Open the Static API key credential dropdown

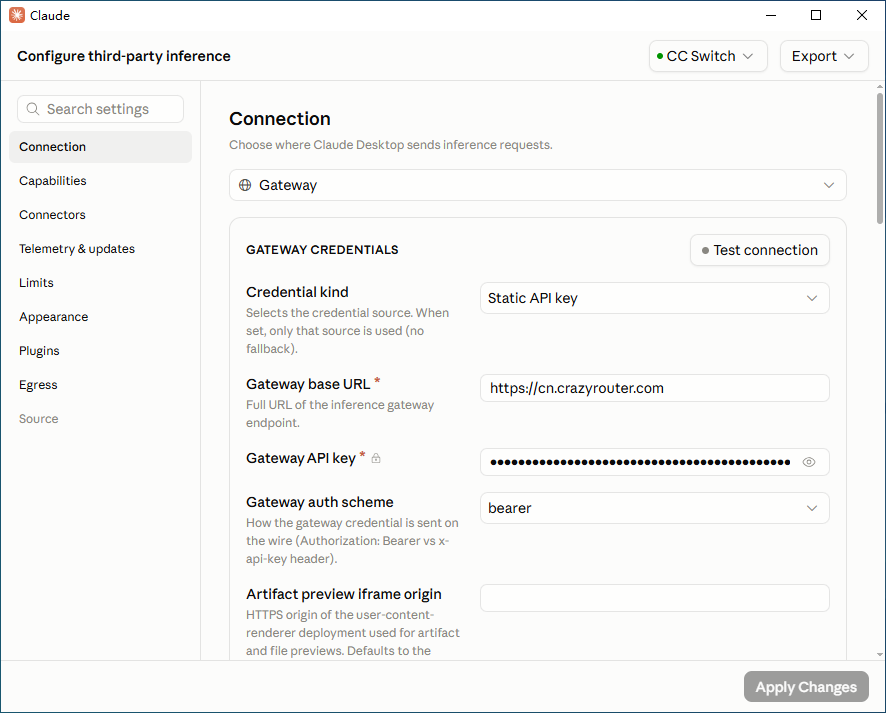(x=654, y=298)
